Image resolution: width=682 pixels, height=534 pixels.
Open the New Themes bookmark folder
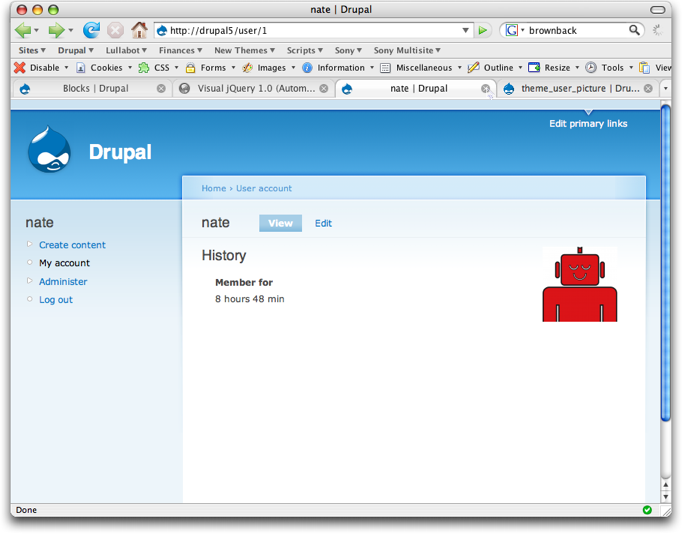click(x=244, y=50)
